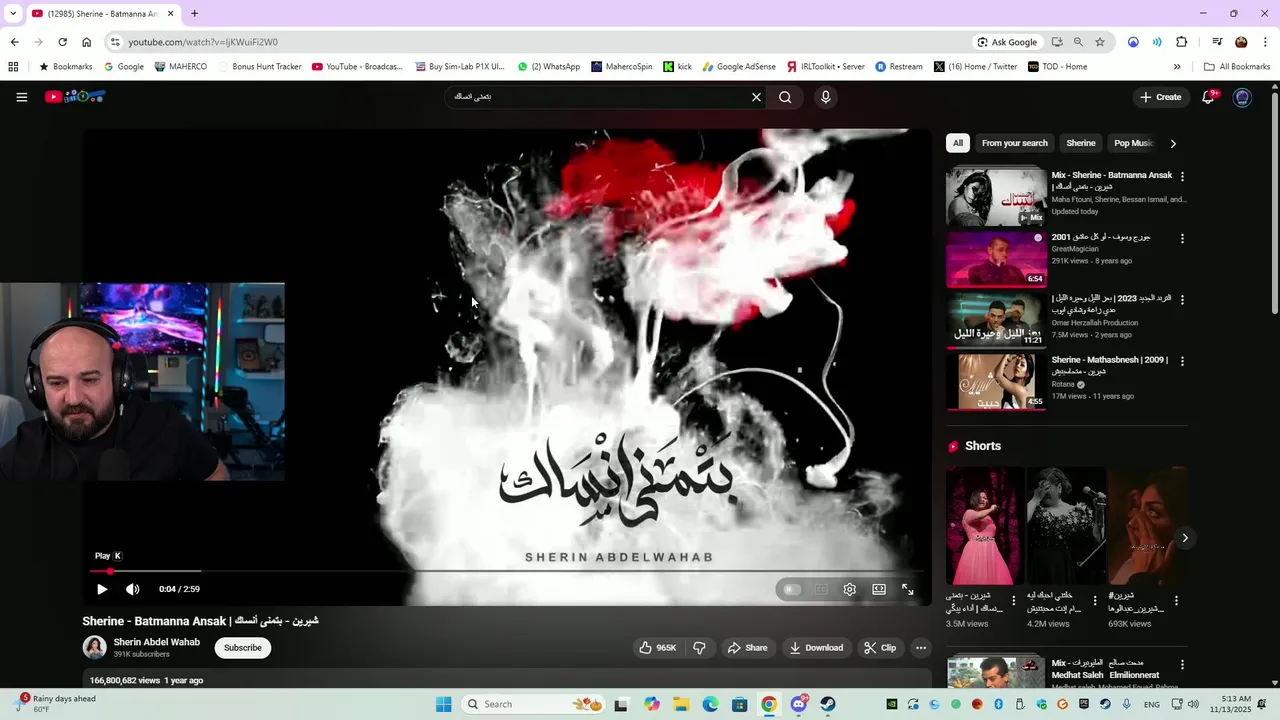Screen dimensions: 1280x720
Task: Show hidden bookmarks with the double chevron
Action: 1177,67
